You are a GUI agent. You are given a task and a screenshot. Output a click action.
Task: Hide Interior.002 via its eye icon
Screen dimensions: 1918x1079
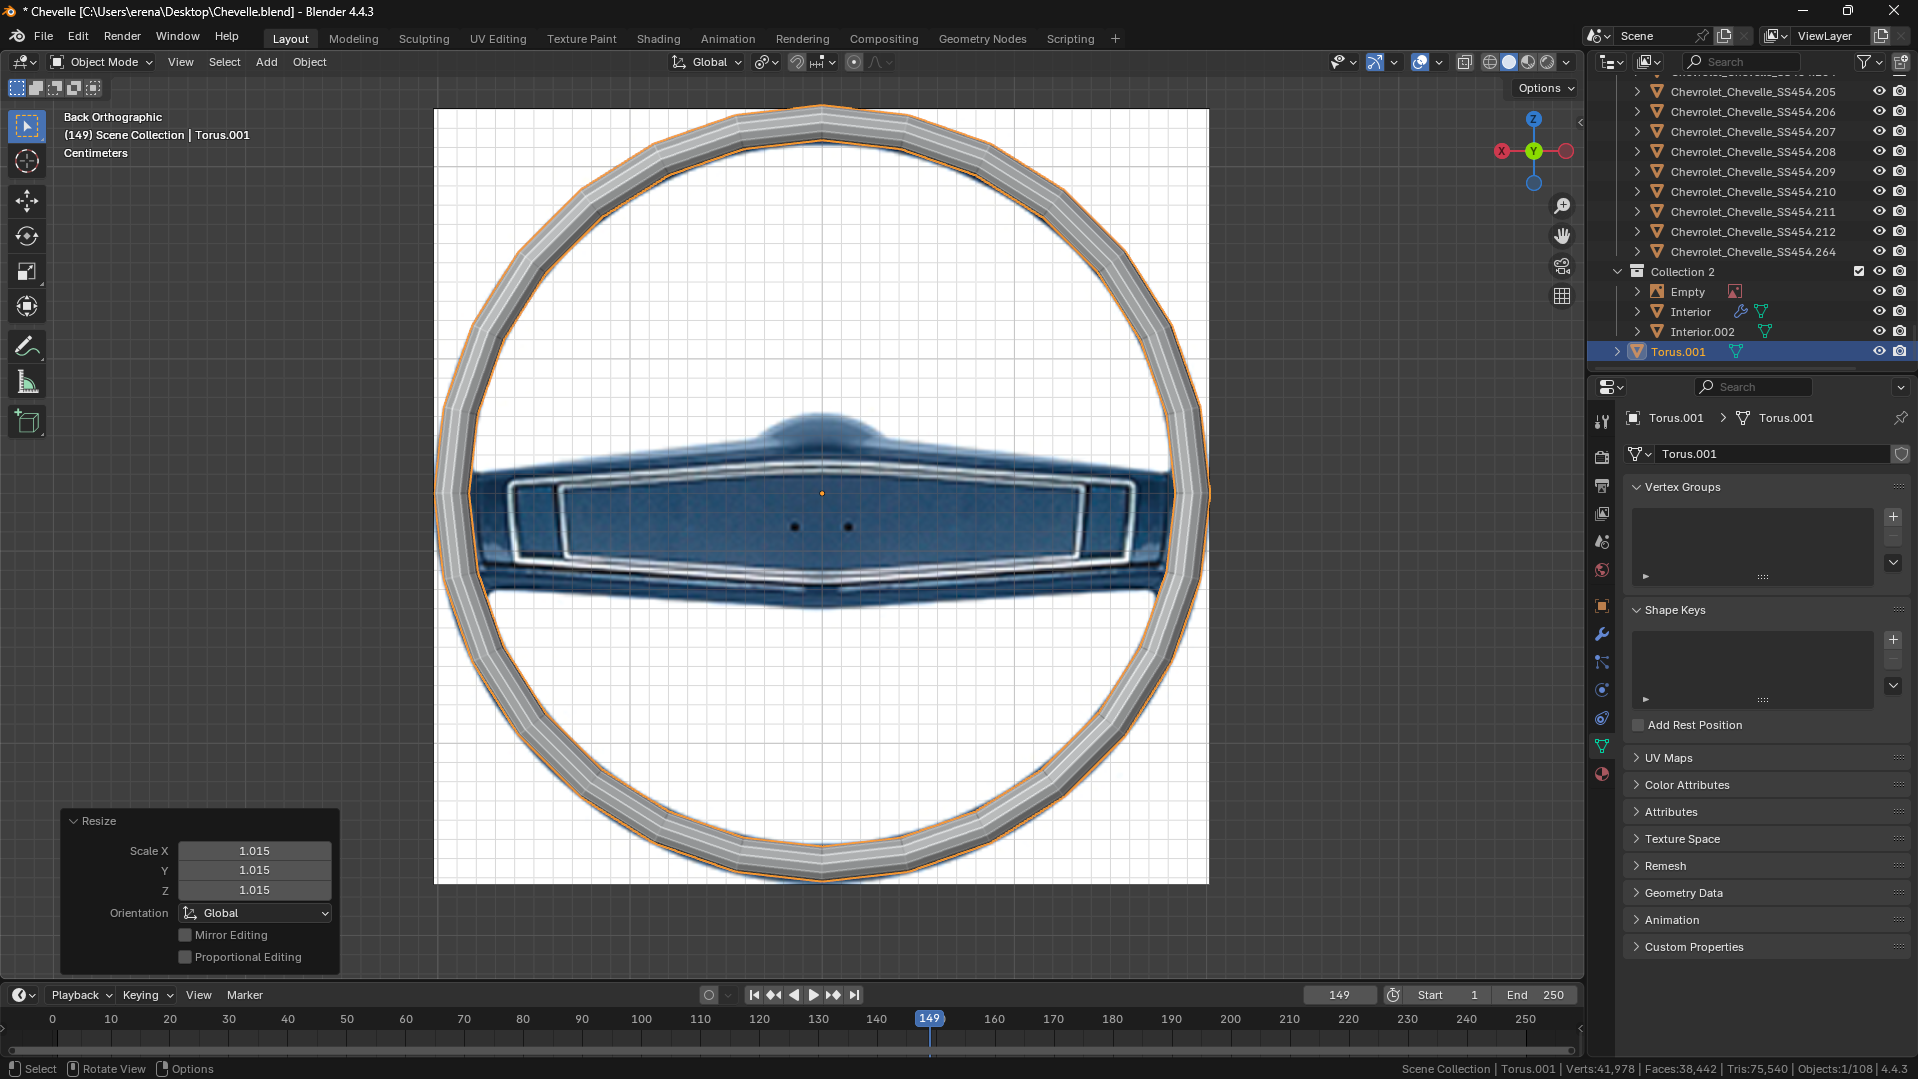point(1879,331)
